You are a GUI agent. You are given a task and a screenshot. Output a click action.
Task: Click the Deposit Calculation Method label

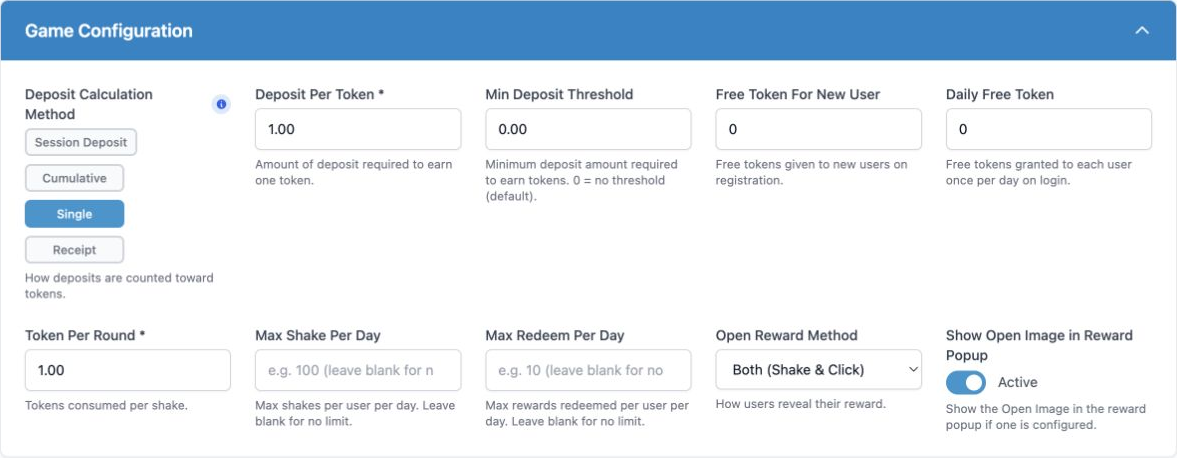click(89, 104)
